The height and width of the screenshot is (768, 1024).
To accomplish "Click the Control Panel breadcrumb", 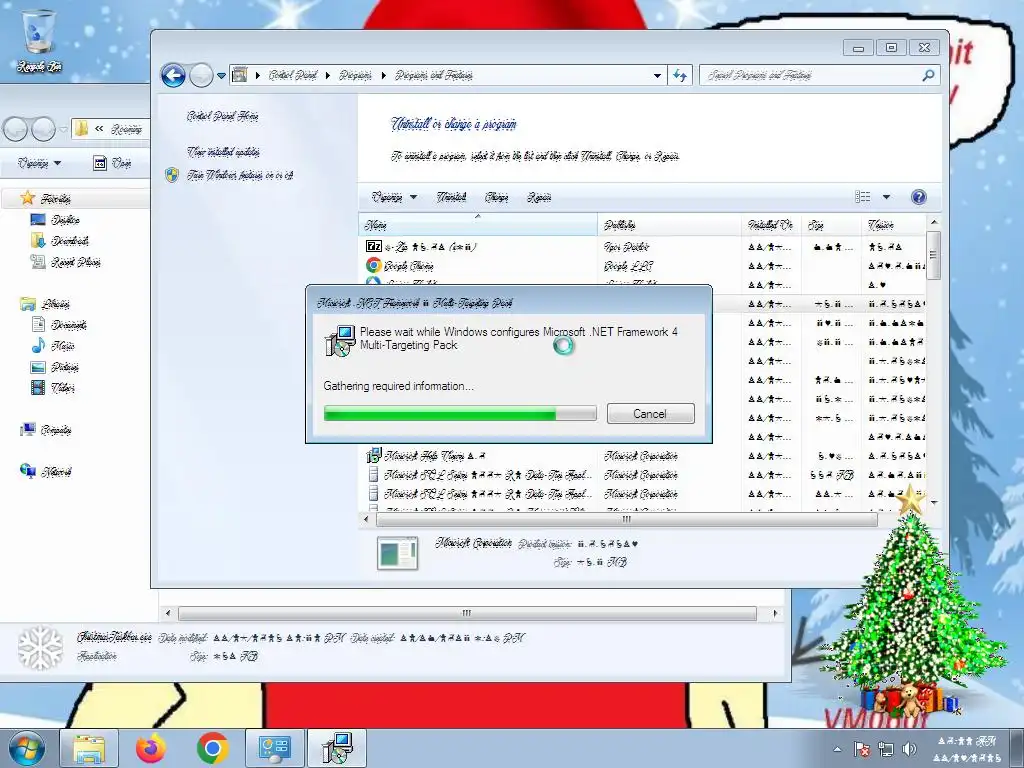I will (x=293, y=75).
